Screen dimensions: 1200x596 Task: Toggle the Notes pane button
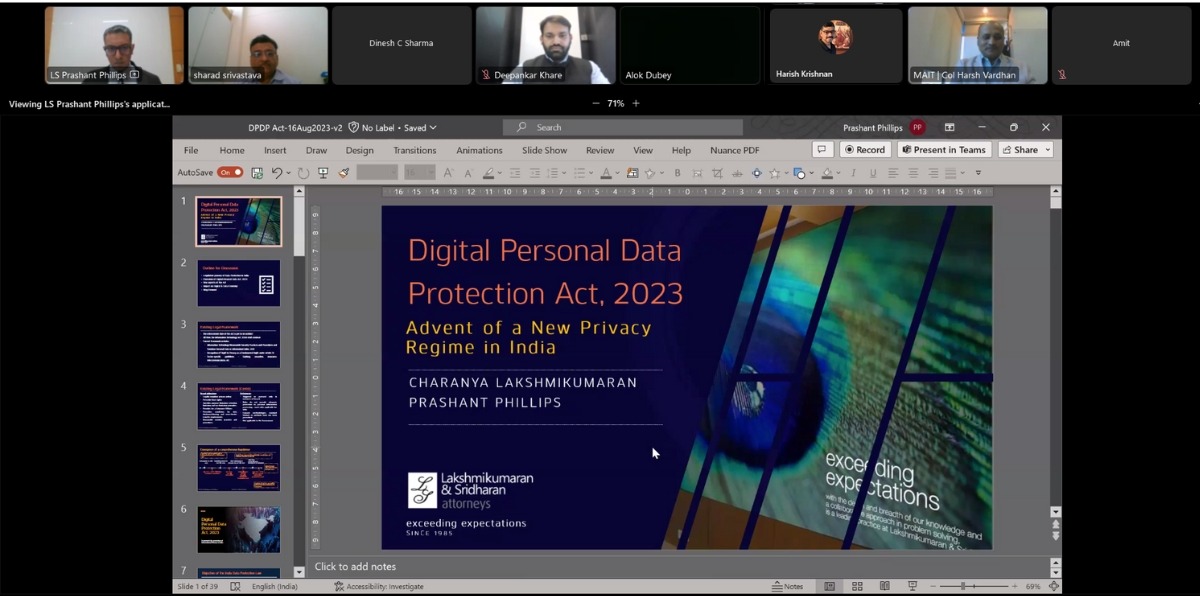788,586
